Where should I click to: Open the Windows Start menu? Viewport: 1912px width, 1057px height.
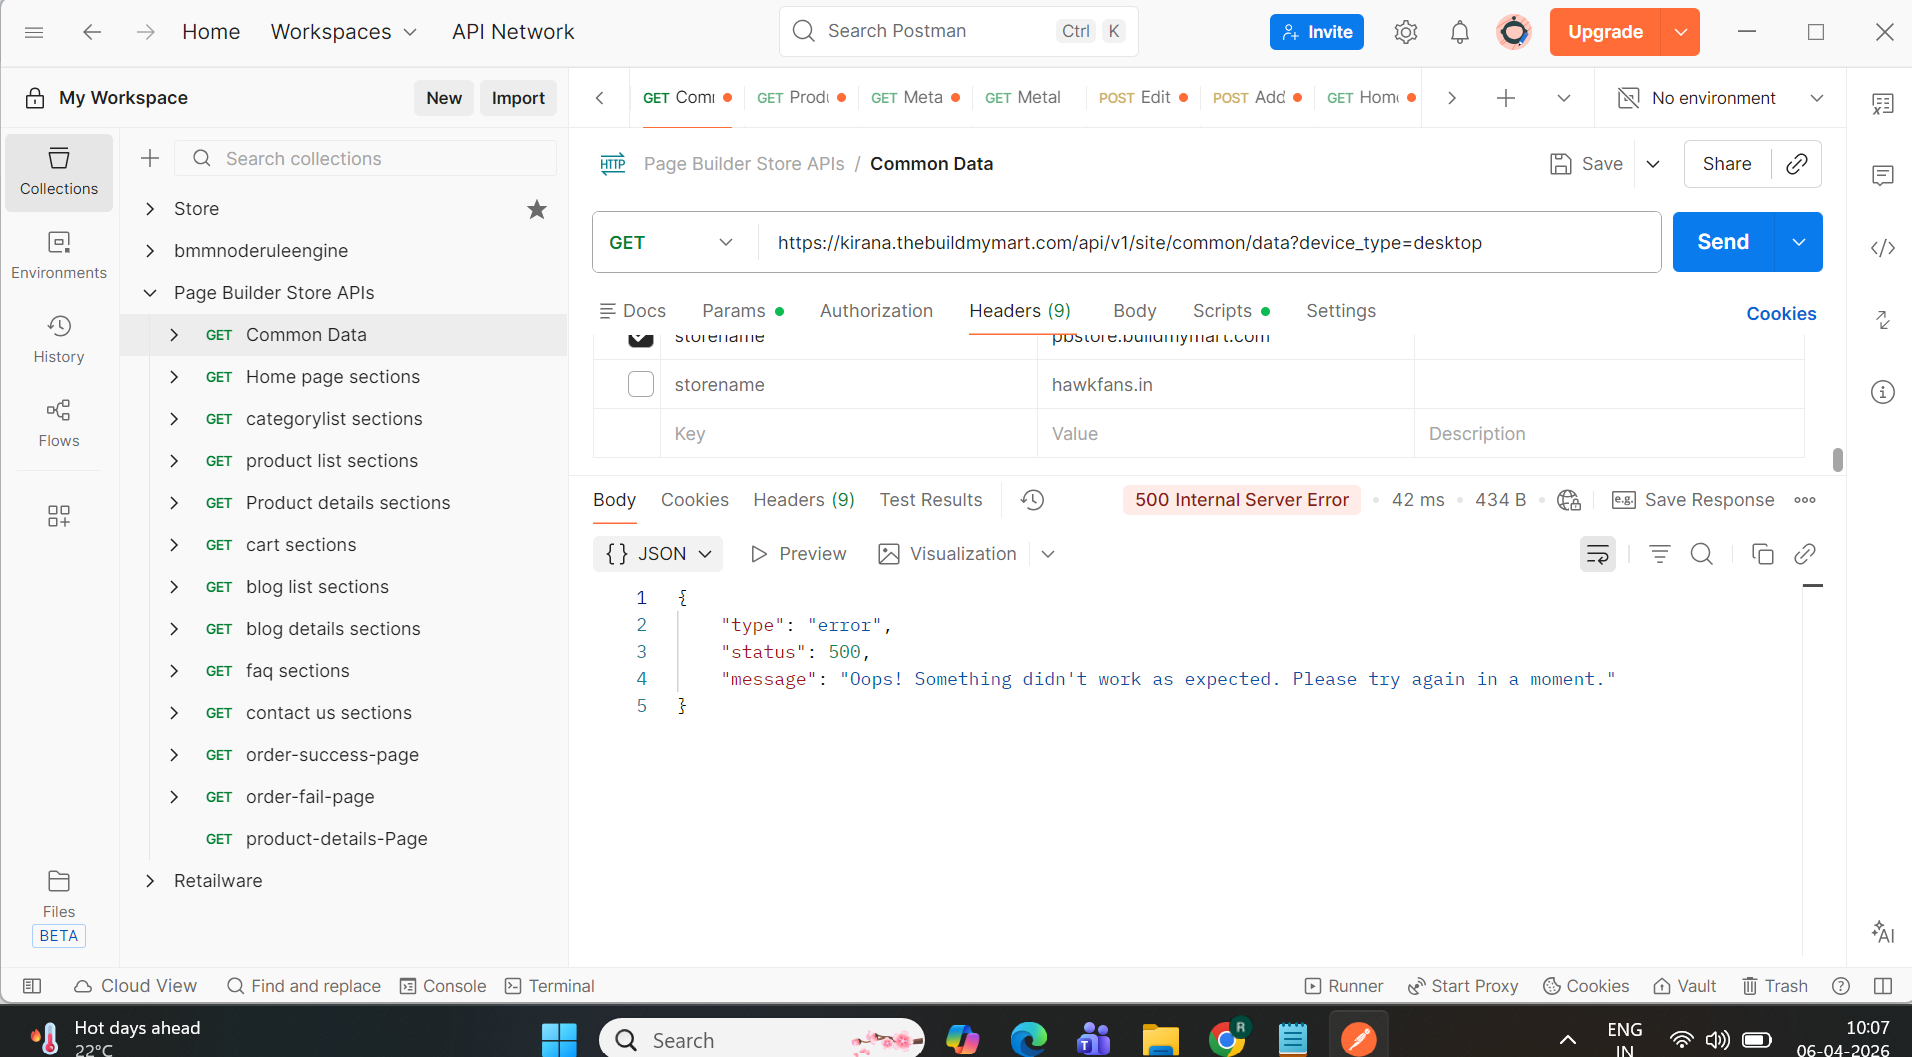[x=559, y=1040]
